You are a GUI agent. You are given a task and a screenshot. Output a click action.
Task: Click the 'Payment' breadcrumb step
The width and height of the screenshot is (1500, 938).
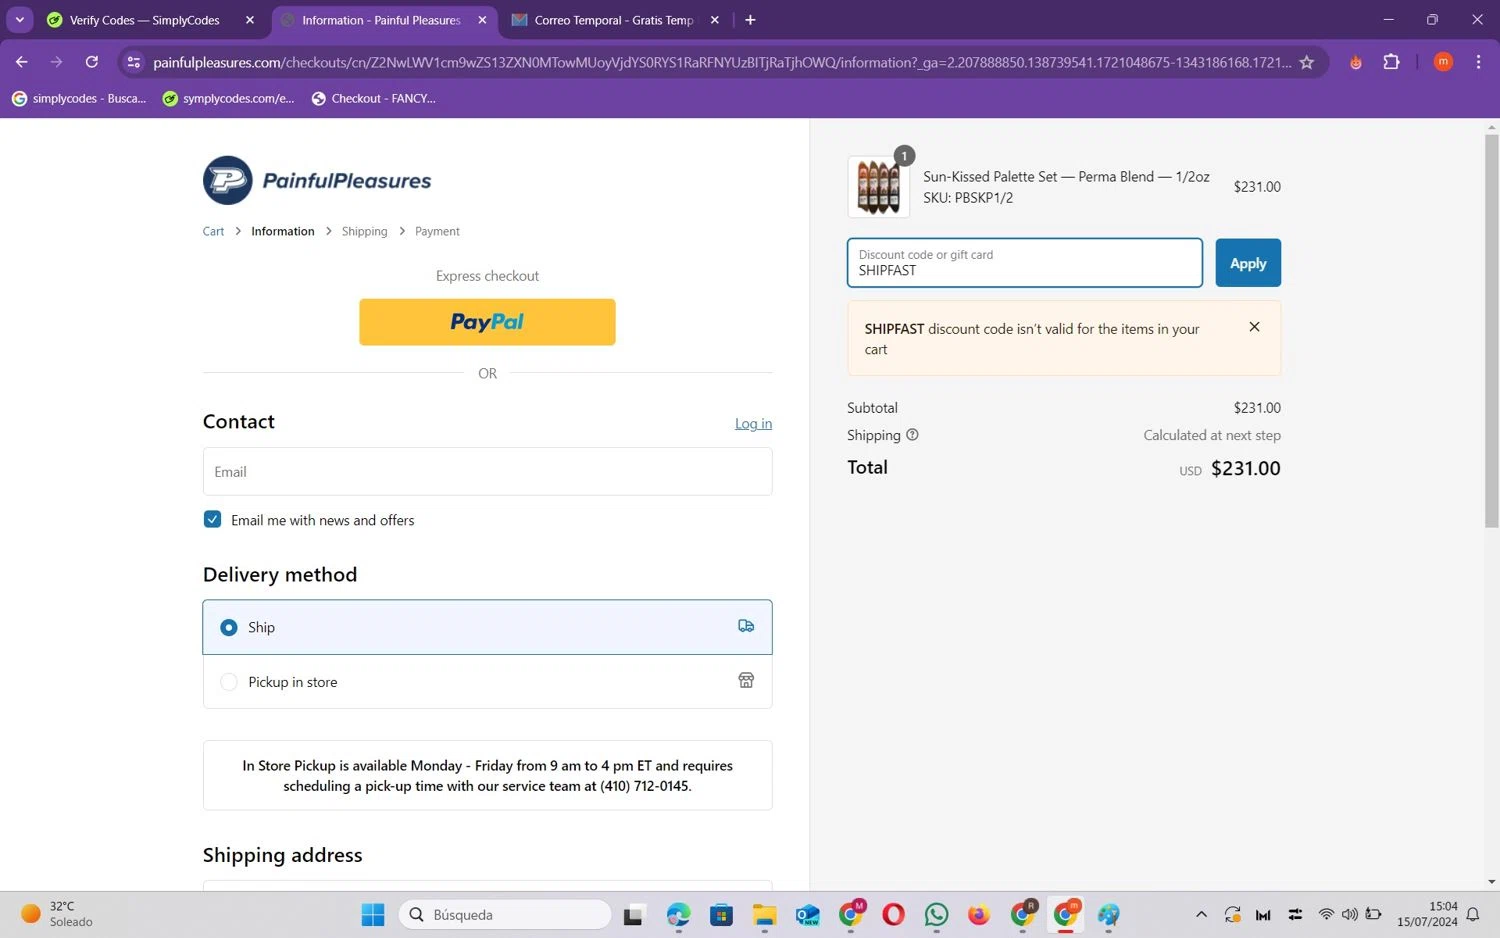click(437, 231)
